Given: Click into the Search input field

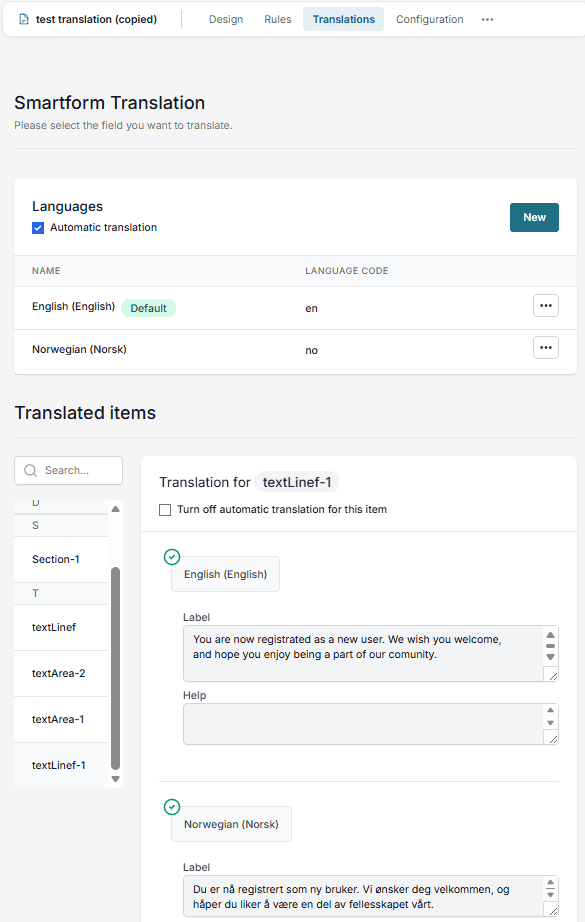Looking at the screenshot, I should click(x=69, y=470).
